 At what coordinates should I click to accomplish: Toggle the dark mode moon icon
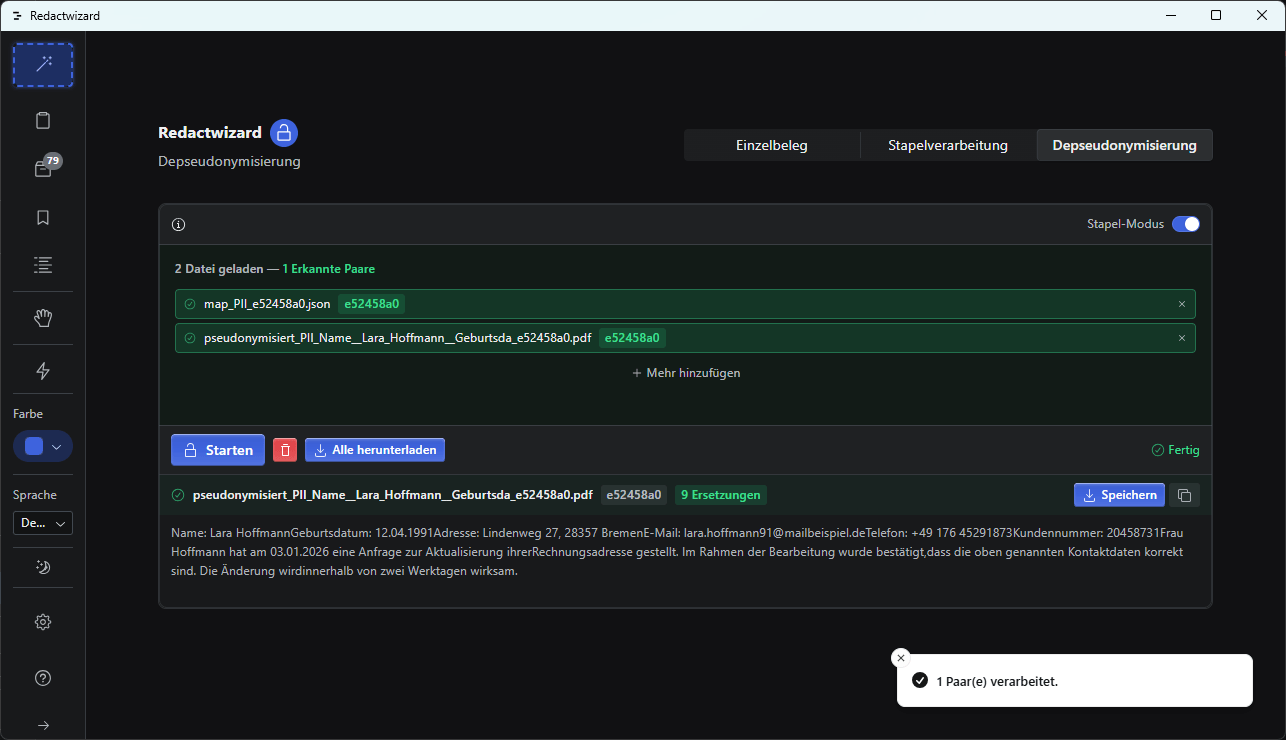tap(43, 567)
